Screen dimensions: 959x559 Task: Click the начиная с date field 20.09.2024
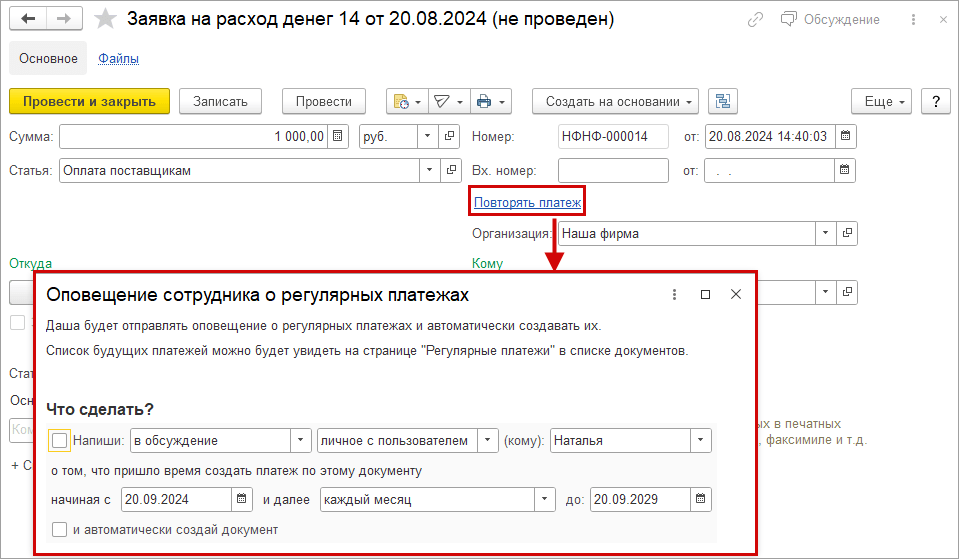[177, 500]
